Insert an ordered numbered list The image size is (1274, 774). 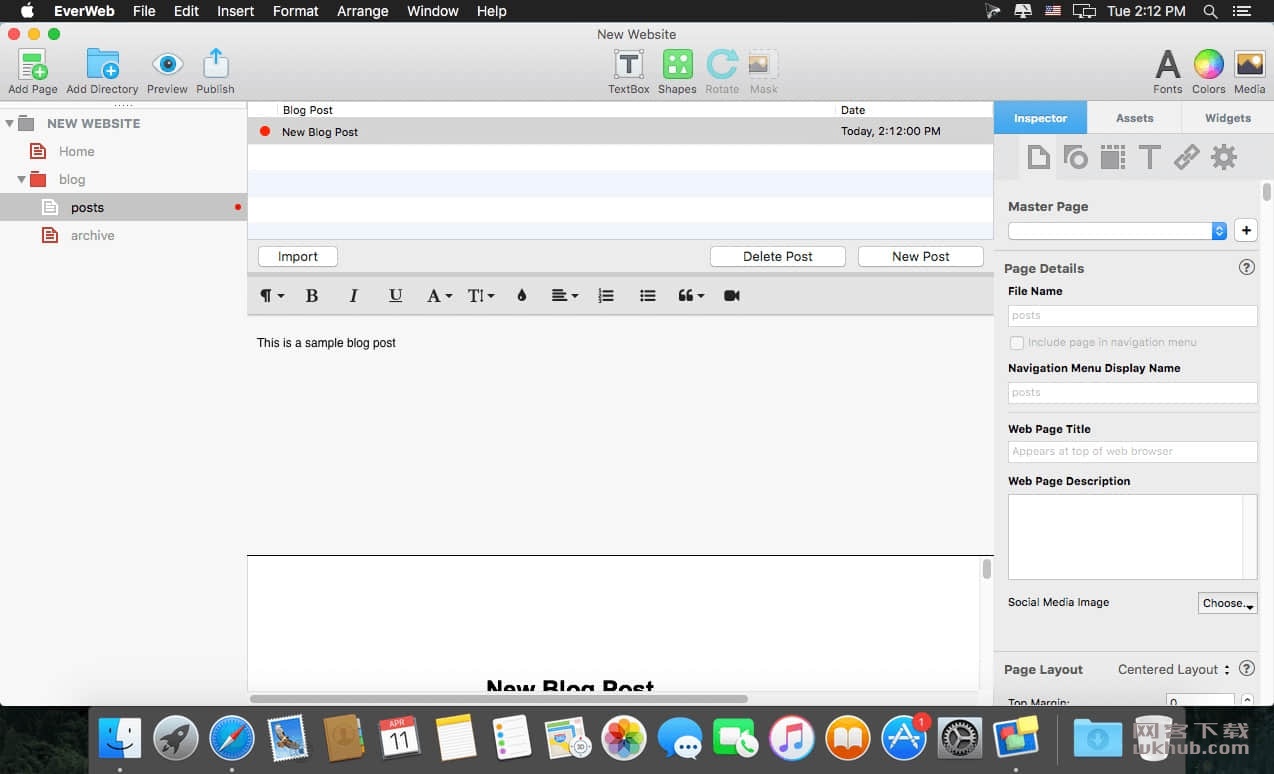pyautogui.click(x=606, y=296)
